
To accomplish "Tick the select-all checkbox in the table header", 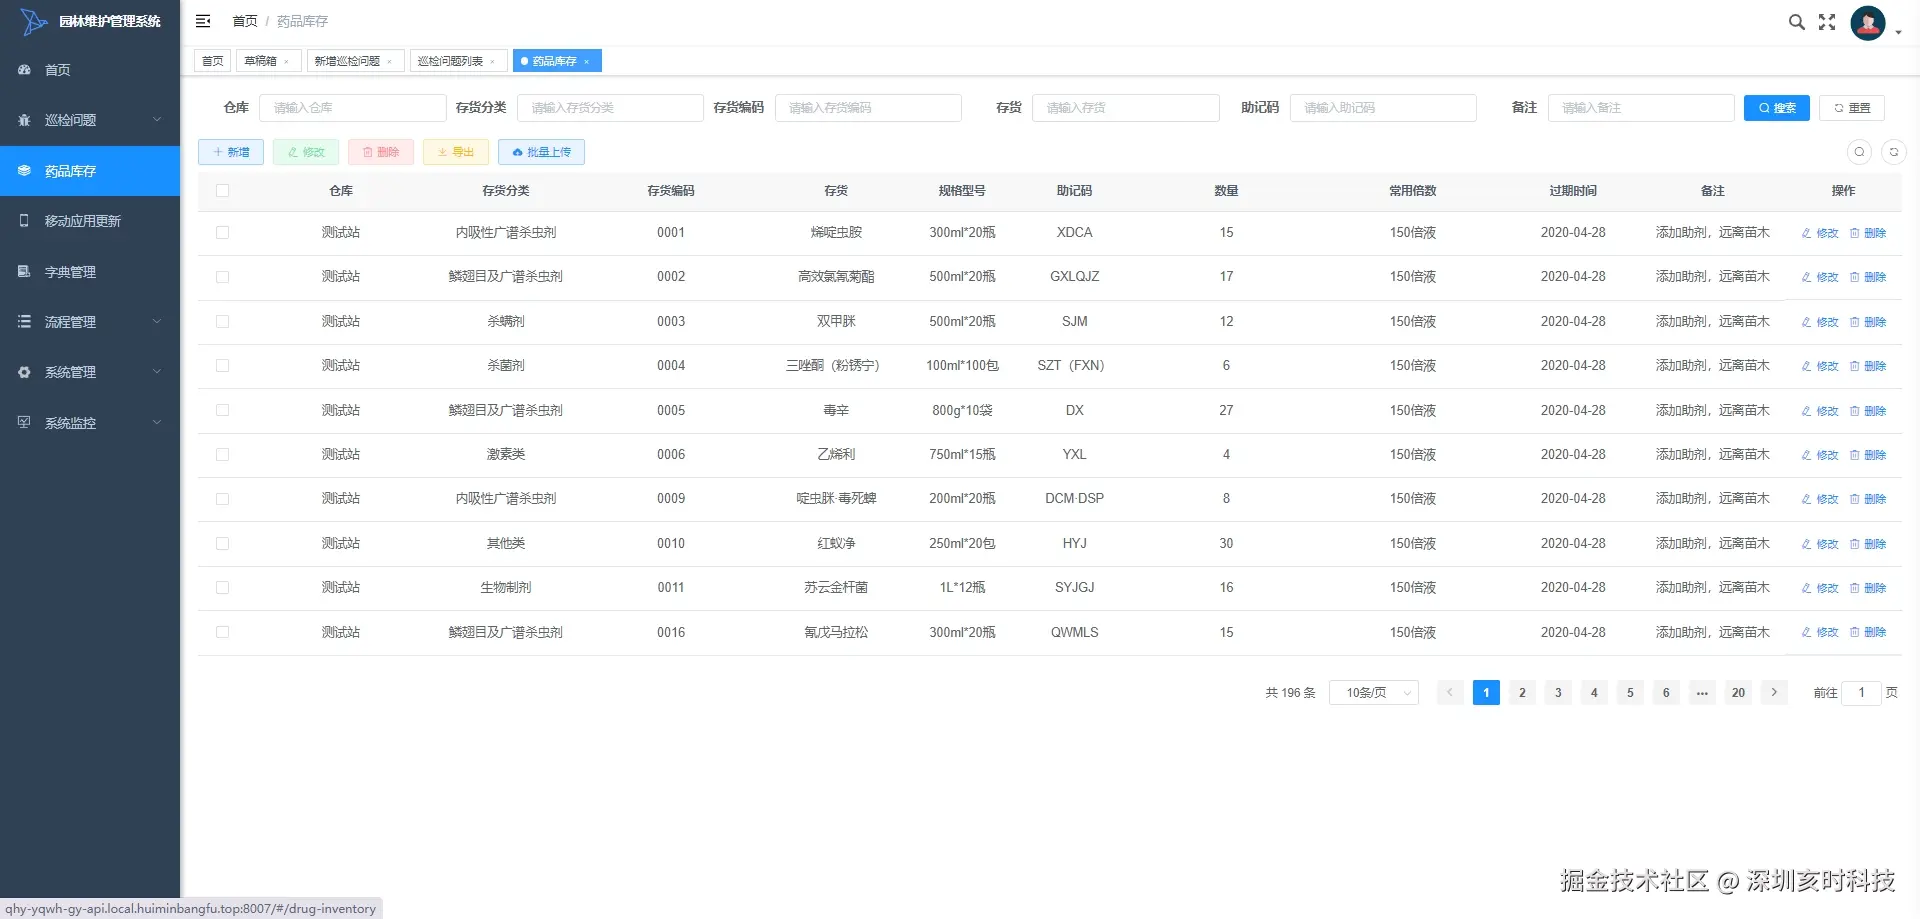I will [222, 191].
